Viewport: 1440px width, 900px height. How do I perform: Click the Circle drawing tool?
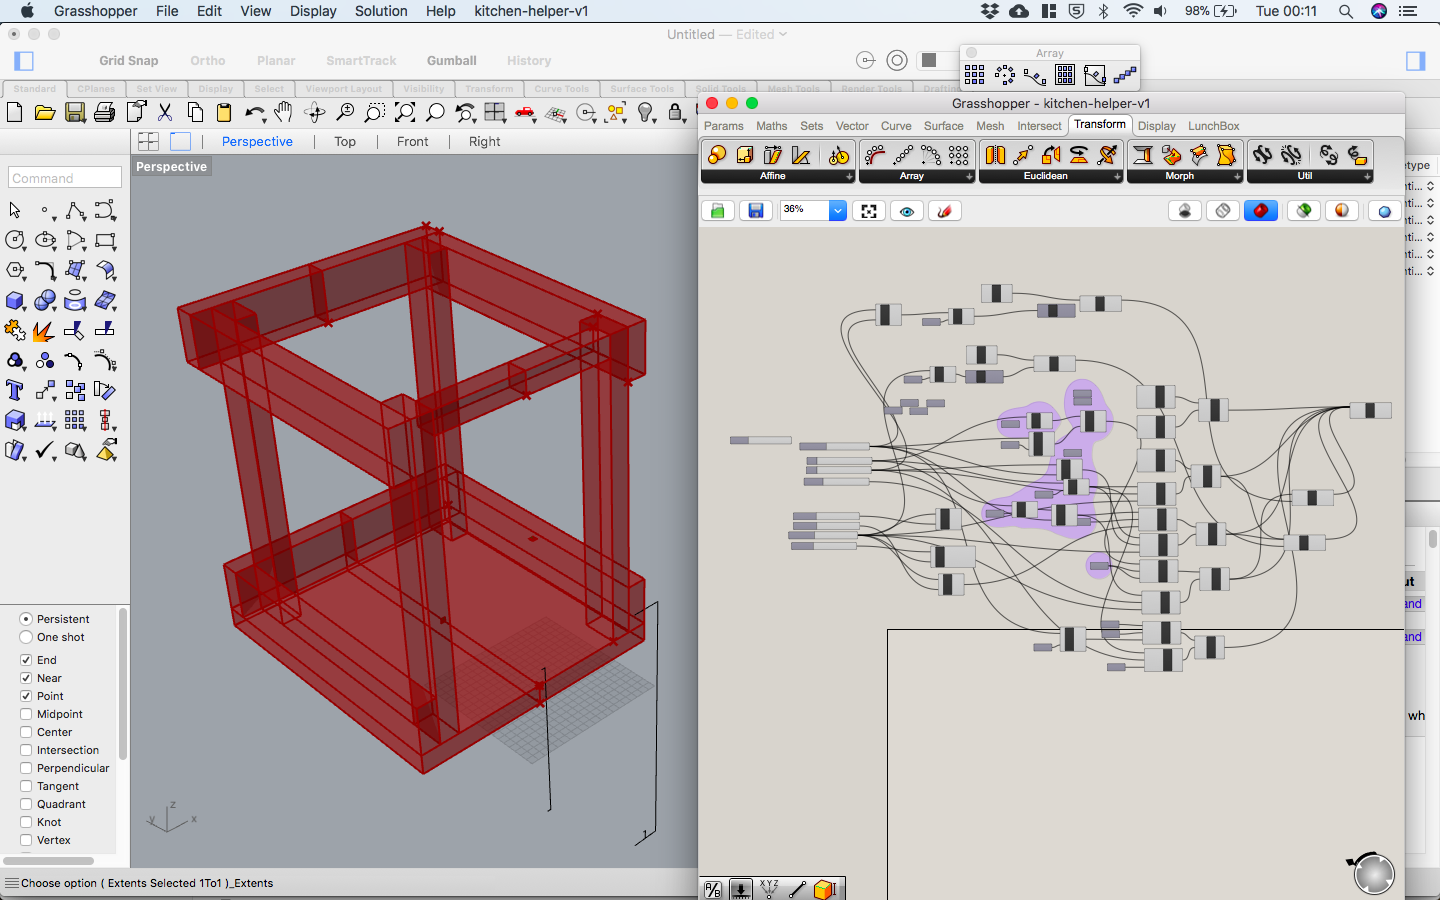15,241
